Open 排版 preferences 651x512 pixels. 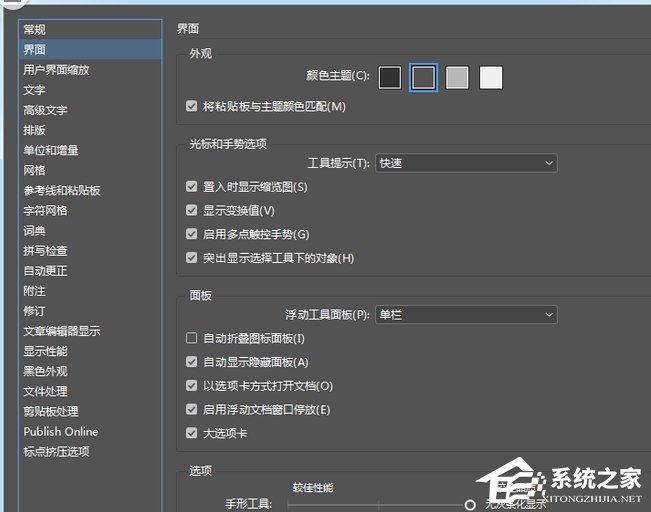[90, 130]
